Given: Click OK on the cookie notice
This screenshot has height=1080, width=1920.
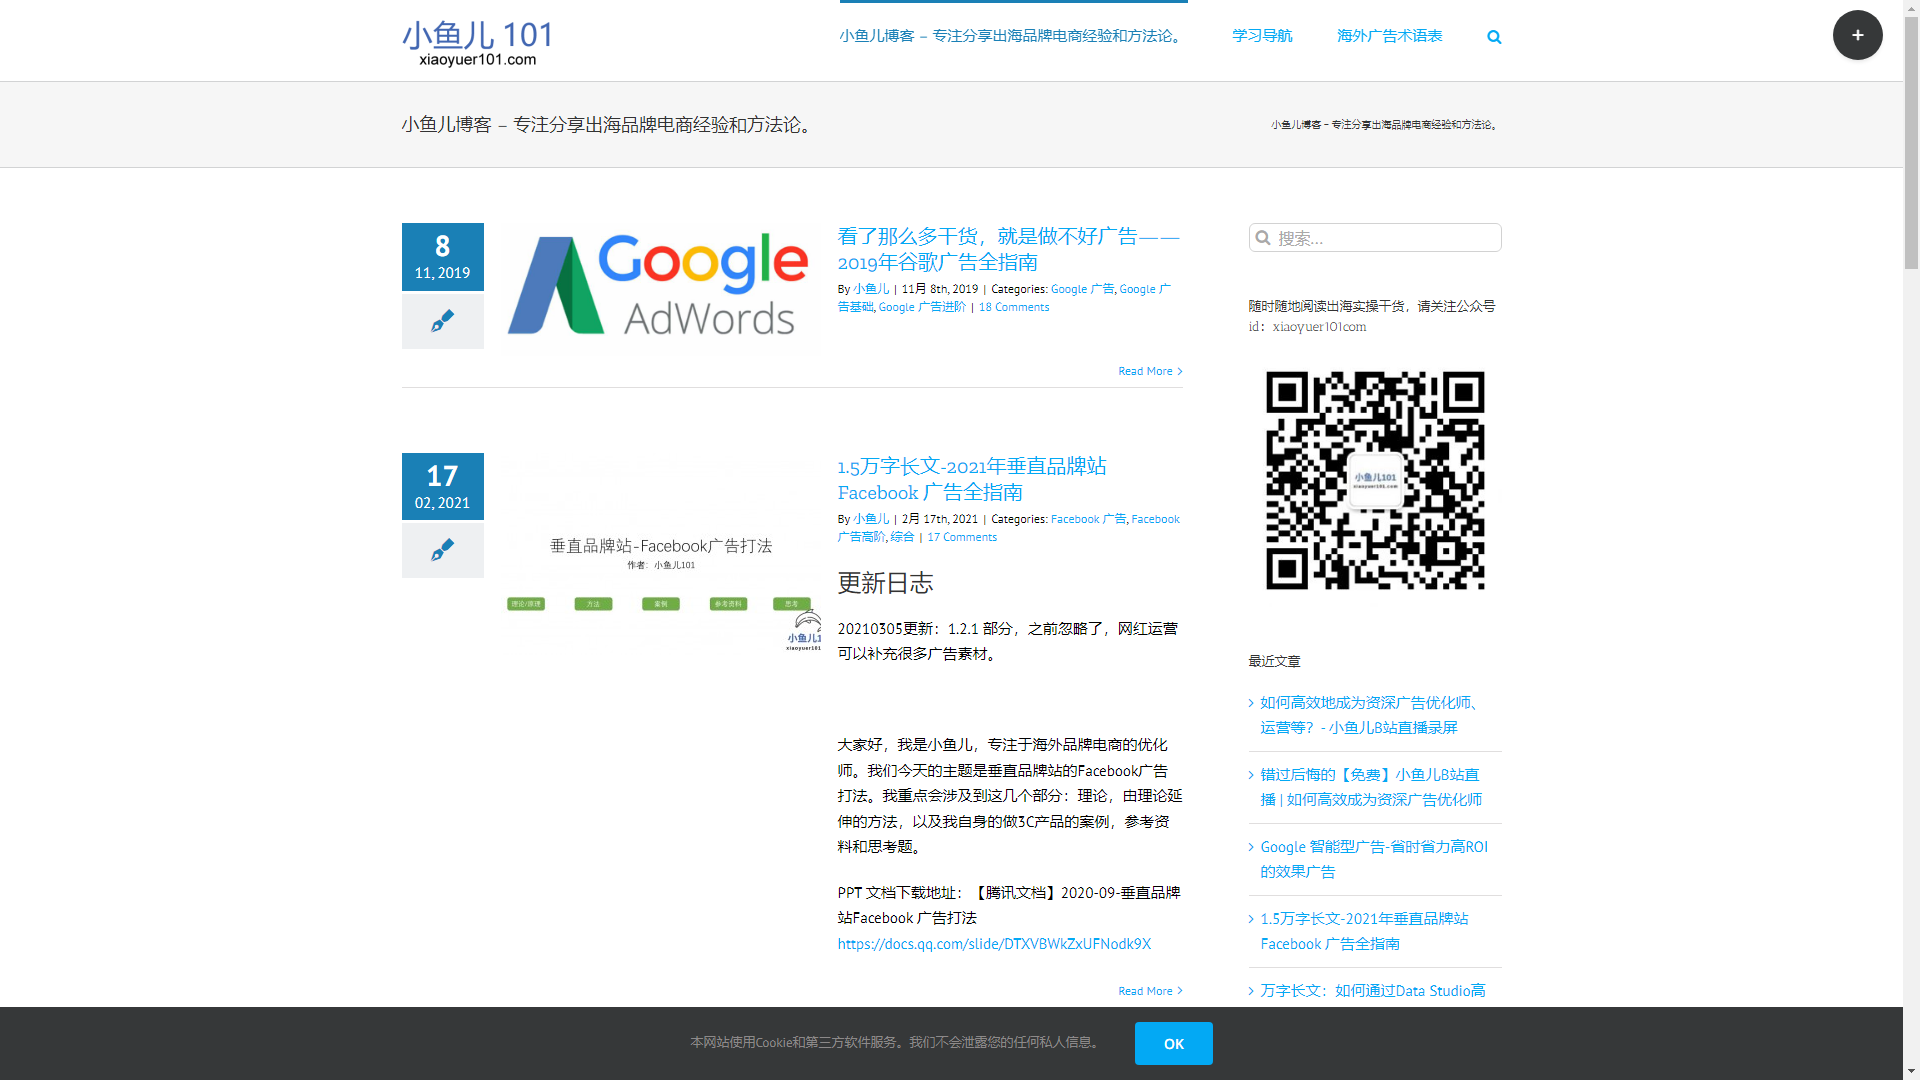Looking at the screenshot, I should [x=1173, y=1043].
